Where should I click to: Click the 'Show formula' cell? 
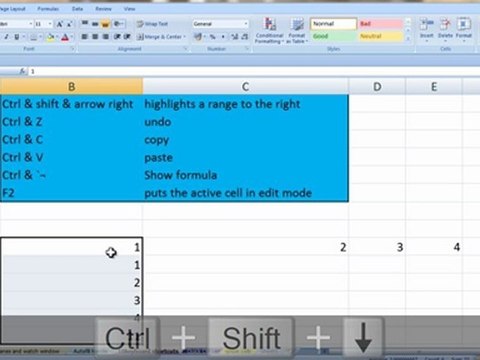click(x=246, y=175)
